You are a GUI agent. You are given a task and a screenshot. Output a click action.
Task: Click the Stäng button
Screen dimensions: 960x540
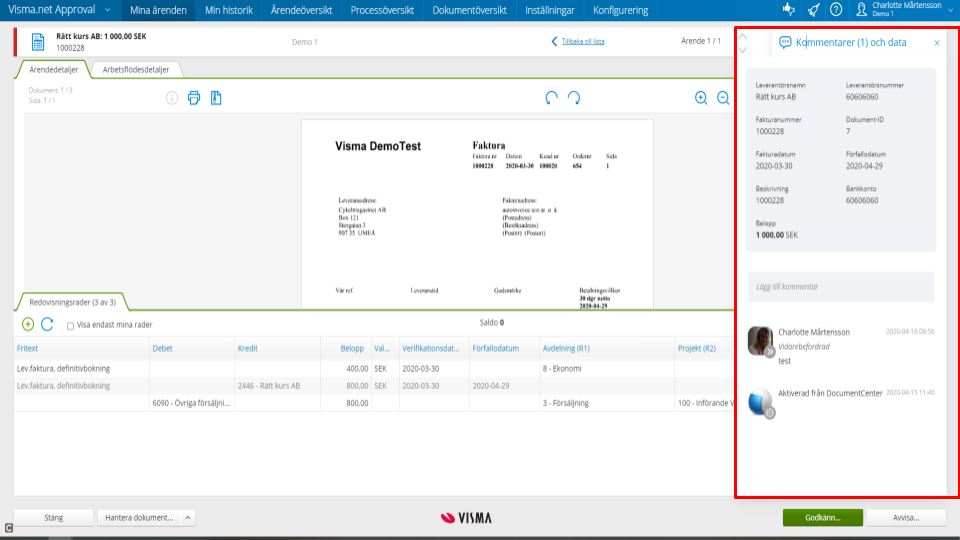coord(54,517)
